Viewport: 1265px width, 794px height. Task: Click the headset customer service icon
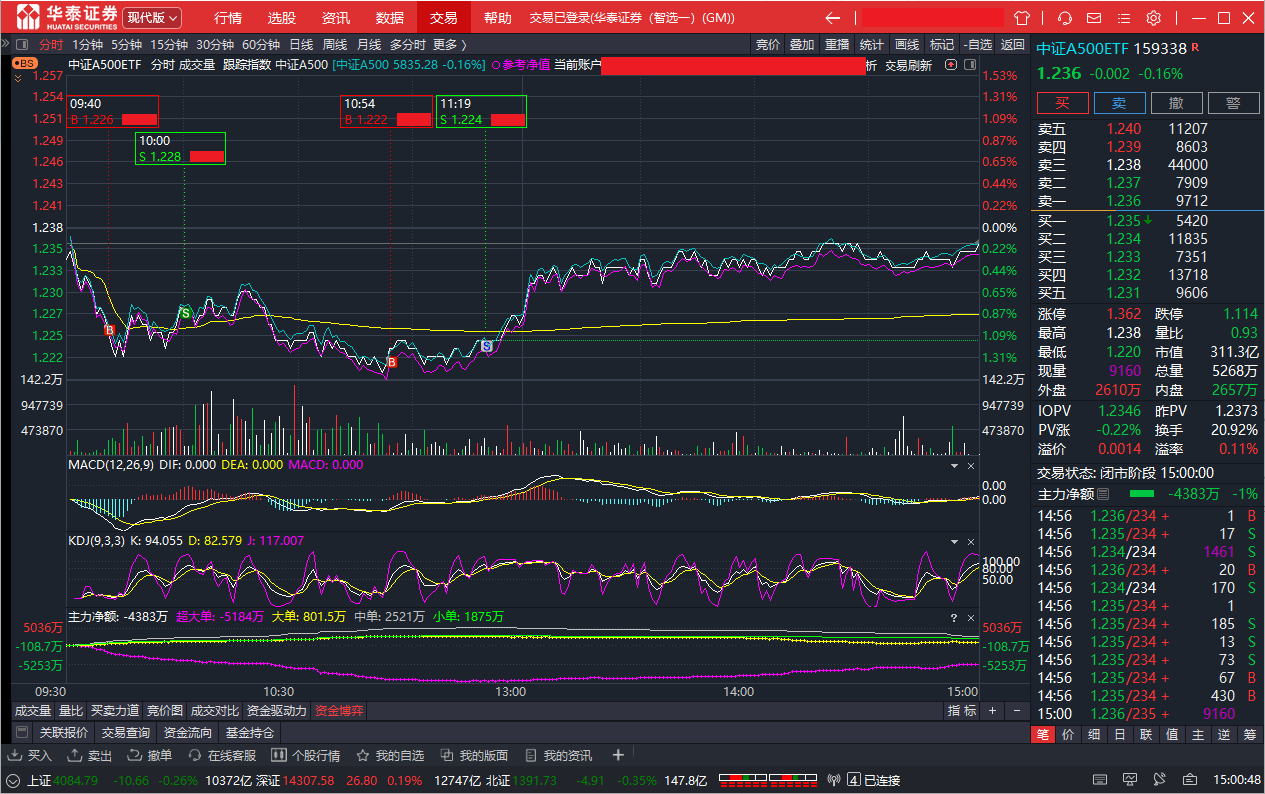point(1065,18)
